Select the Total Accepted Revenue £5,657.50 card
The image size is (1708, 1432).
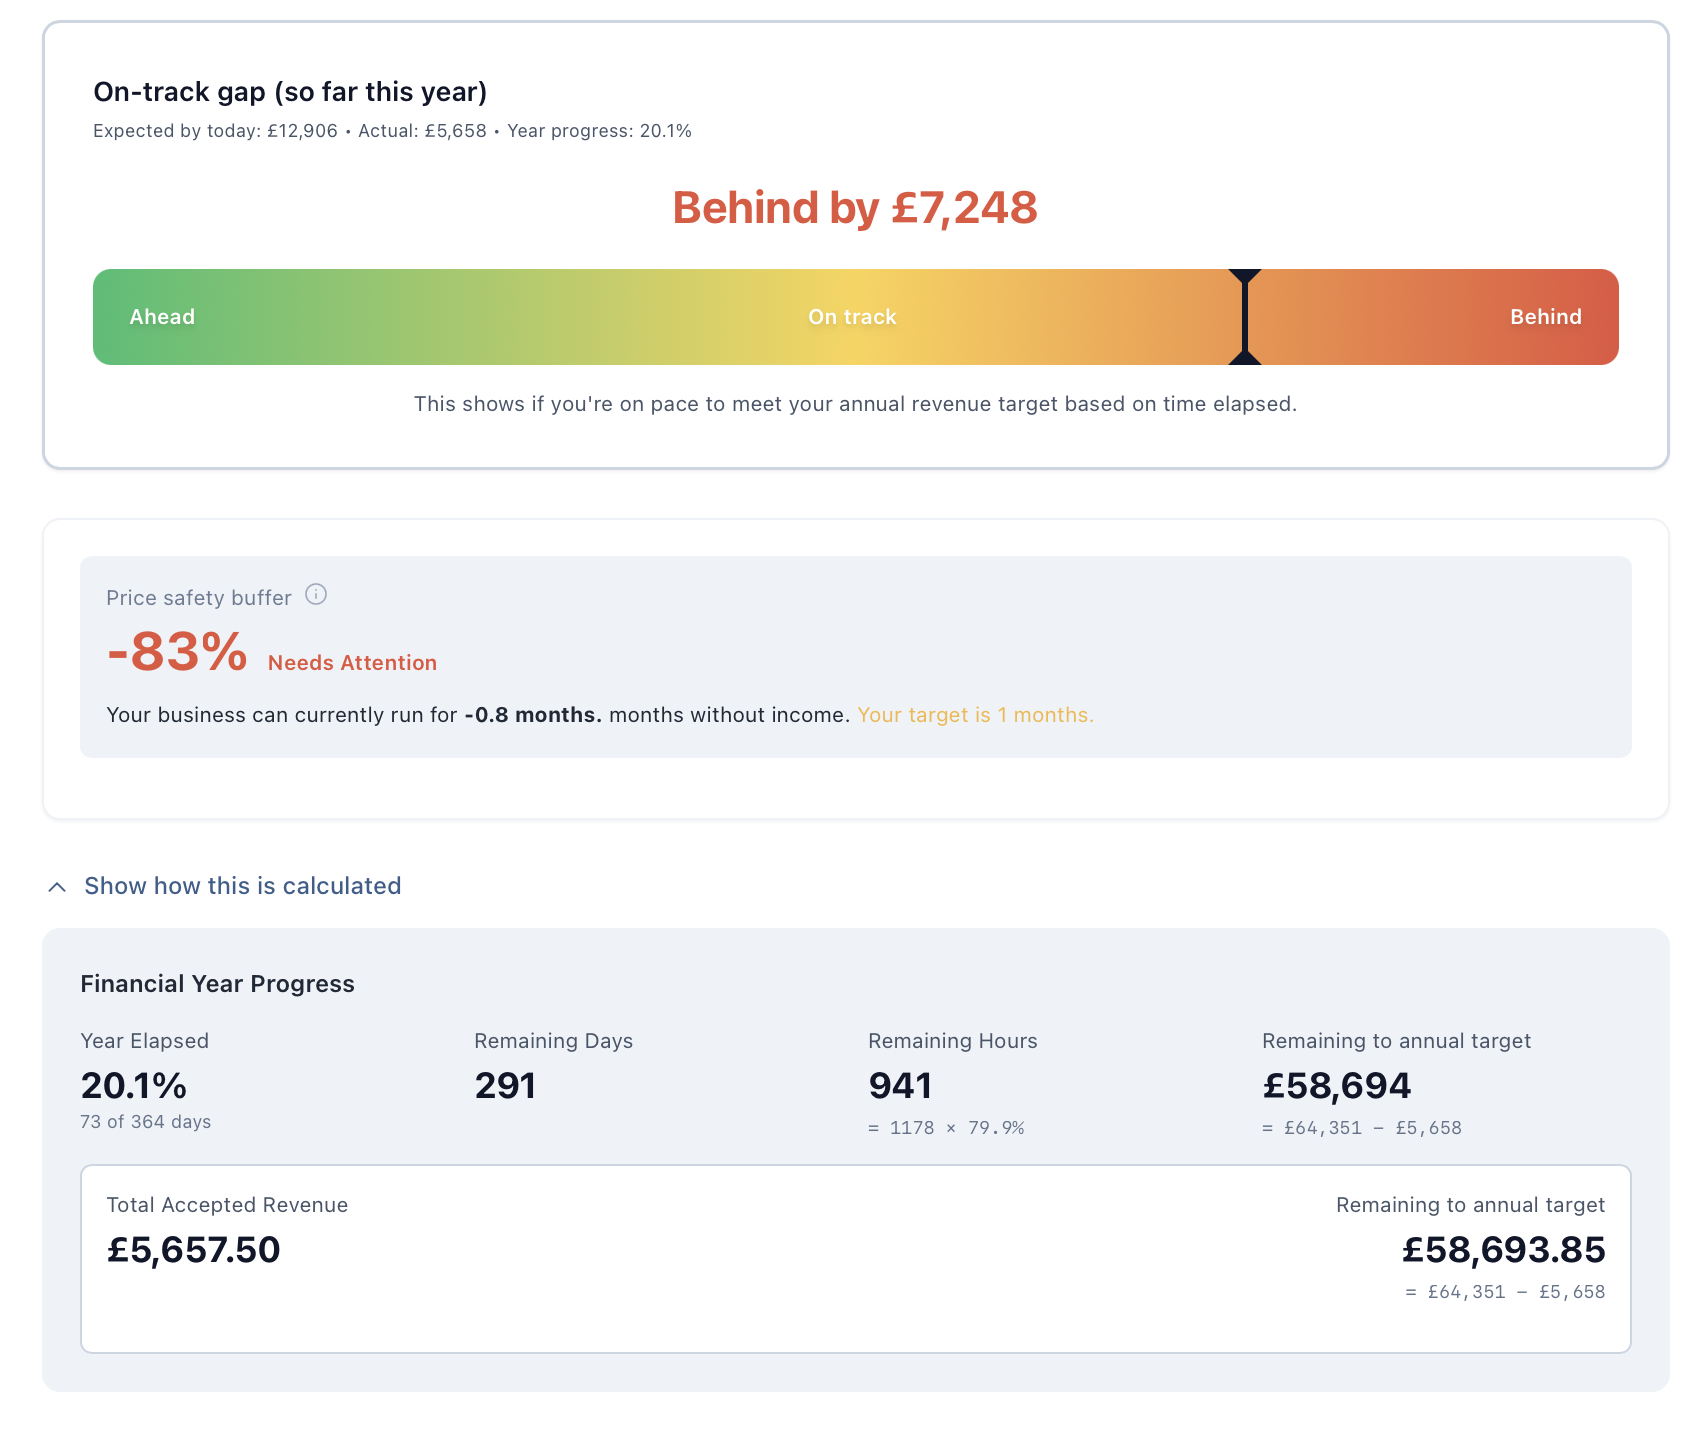tap(194, 1249)
